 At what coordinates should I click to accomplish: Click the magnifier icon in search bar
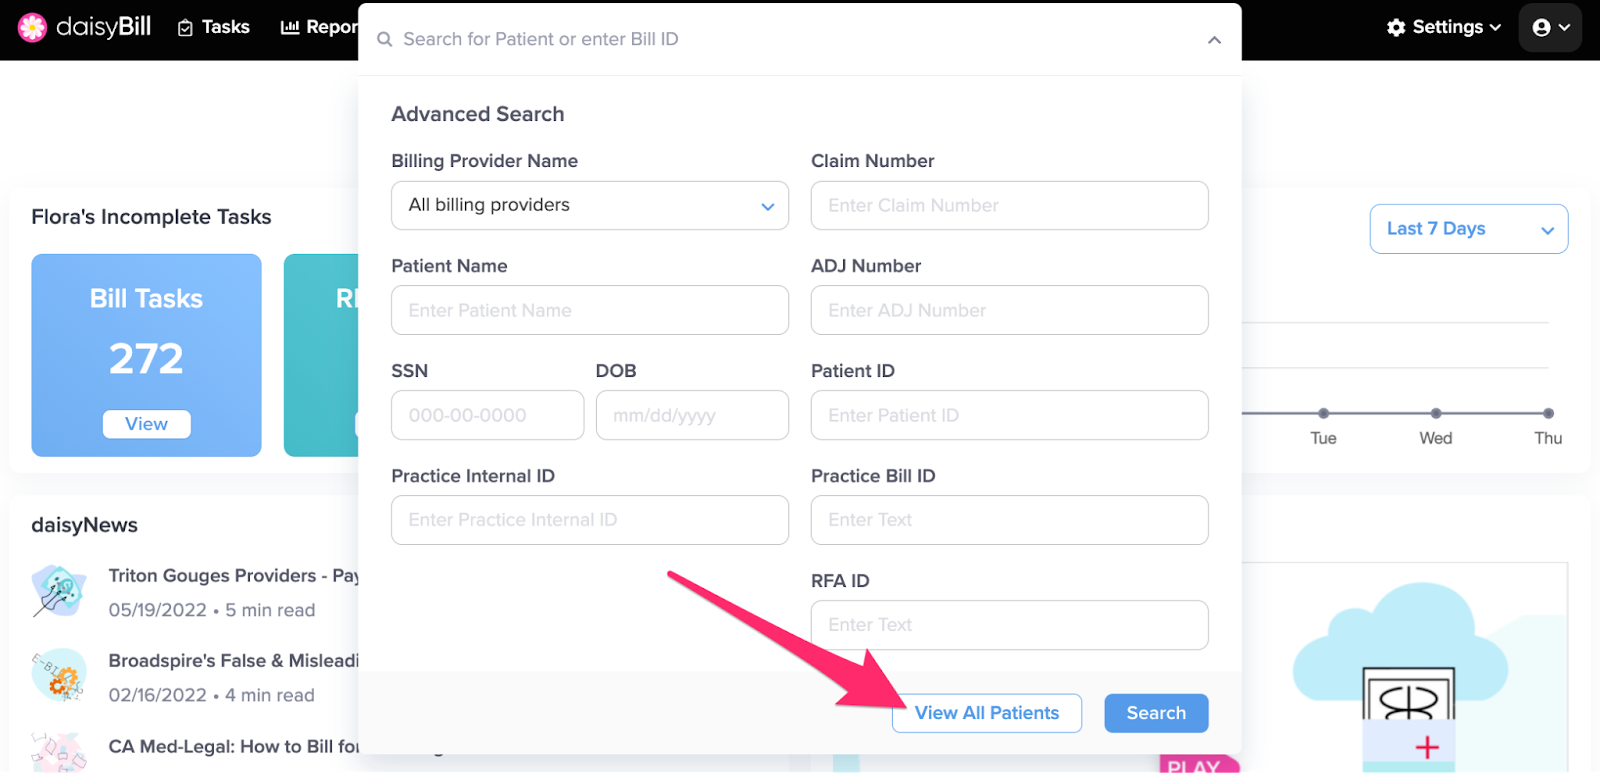(384, 40)
